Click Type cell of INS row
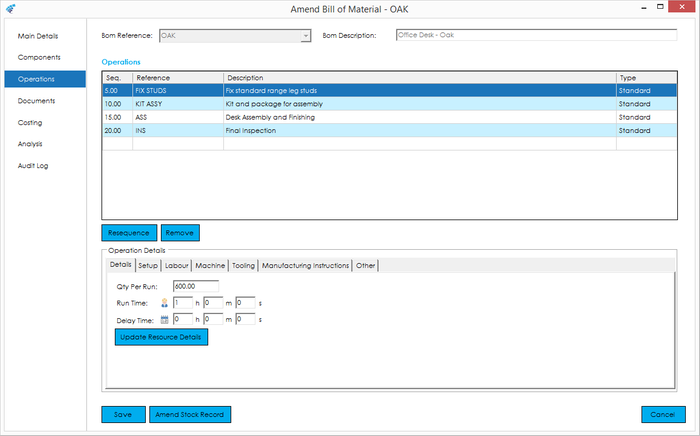The height and width of the screenshot is (436, 700). (x=646, y=131)
